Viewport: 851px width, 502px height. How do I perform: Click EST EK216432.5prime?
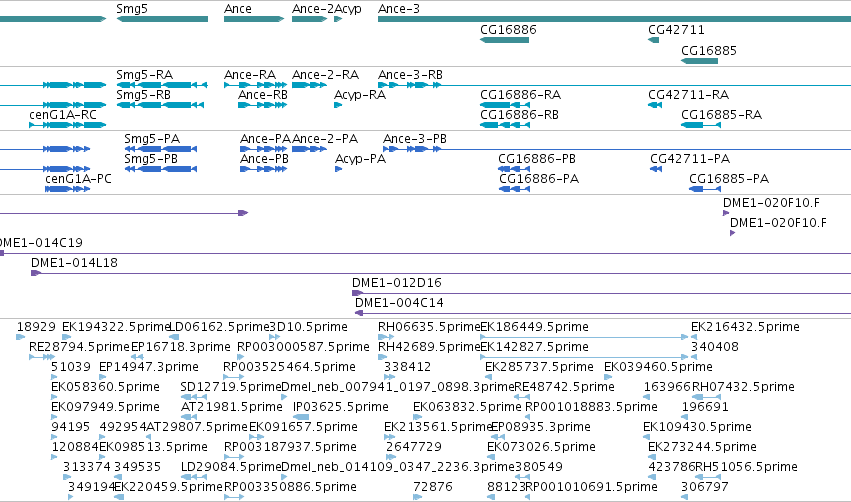(745, 327)
